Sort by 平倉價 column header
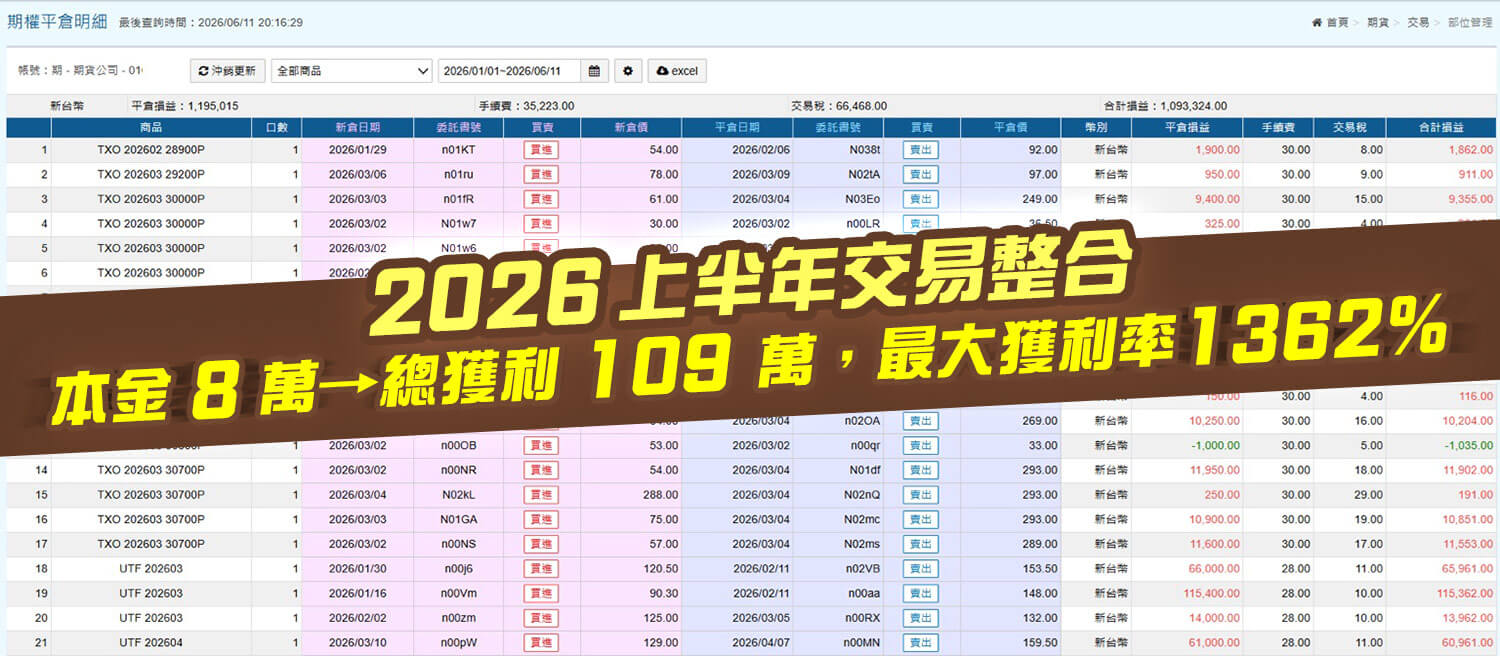The width and height of the screenshot is (1500, 656). (x=1010, y=128)
